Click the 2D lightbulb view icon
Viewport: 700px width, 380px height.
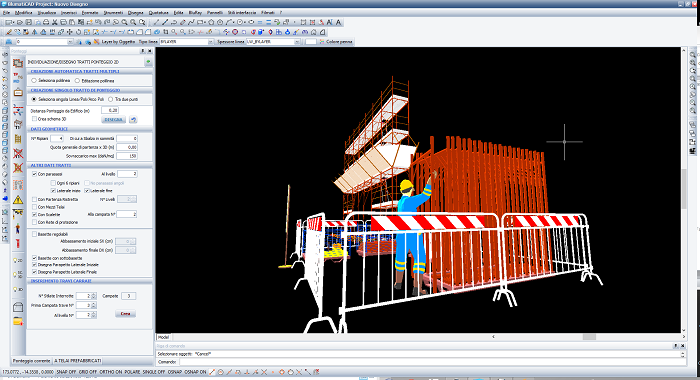click(18, 260)
